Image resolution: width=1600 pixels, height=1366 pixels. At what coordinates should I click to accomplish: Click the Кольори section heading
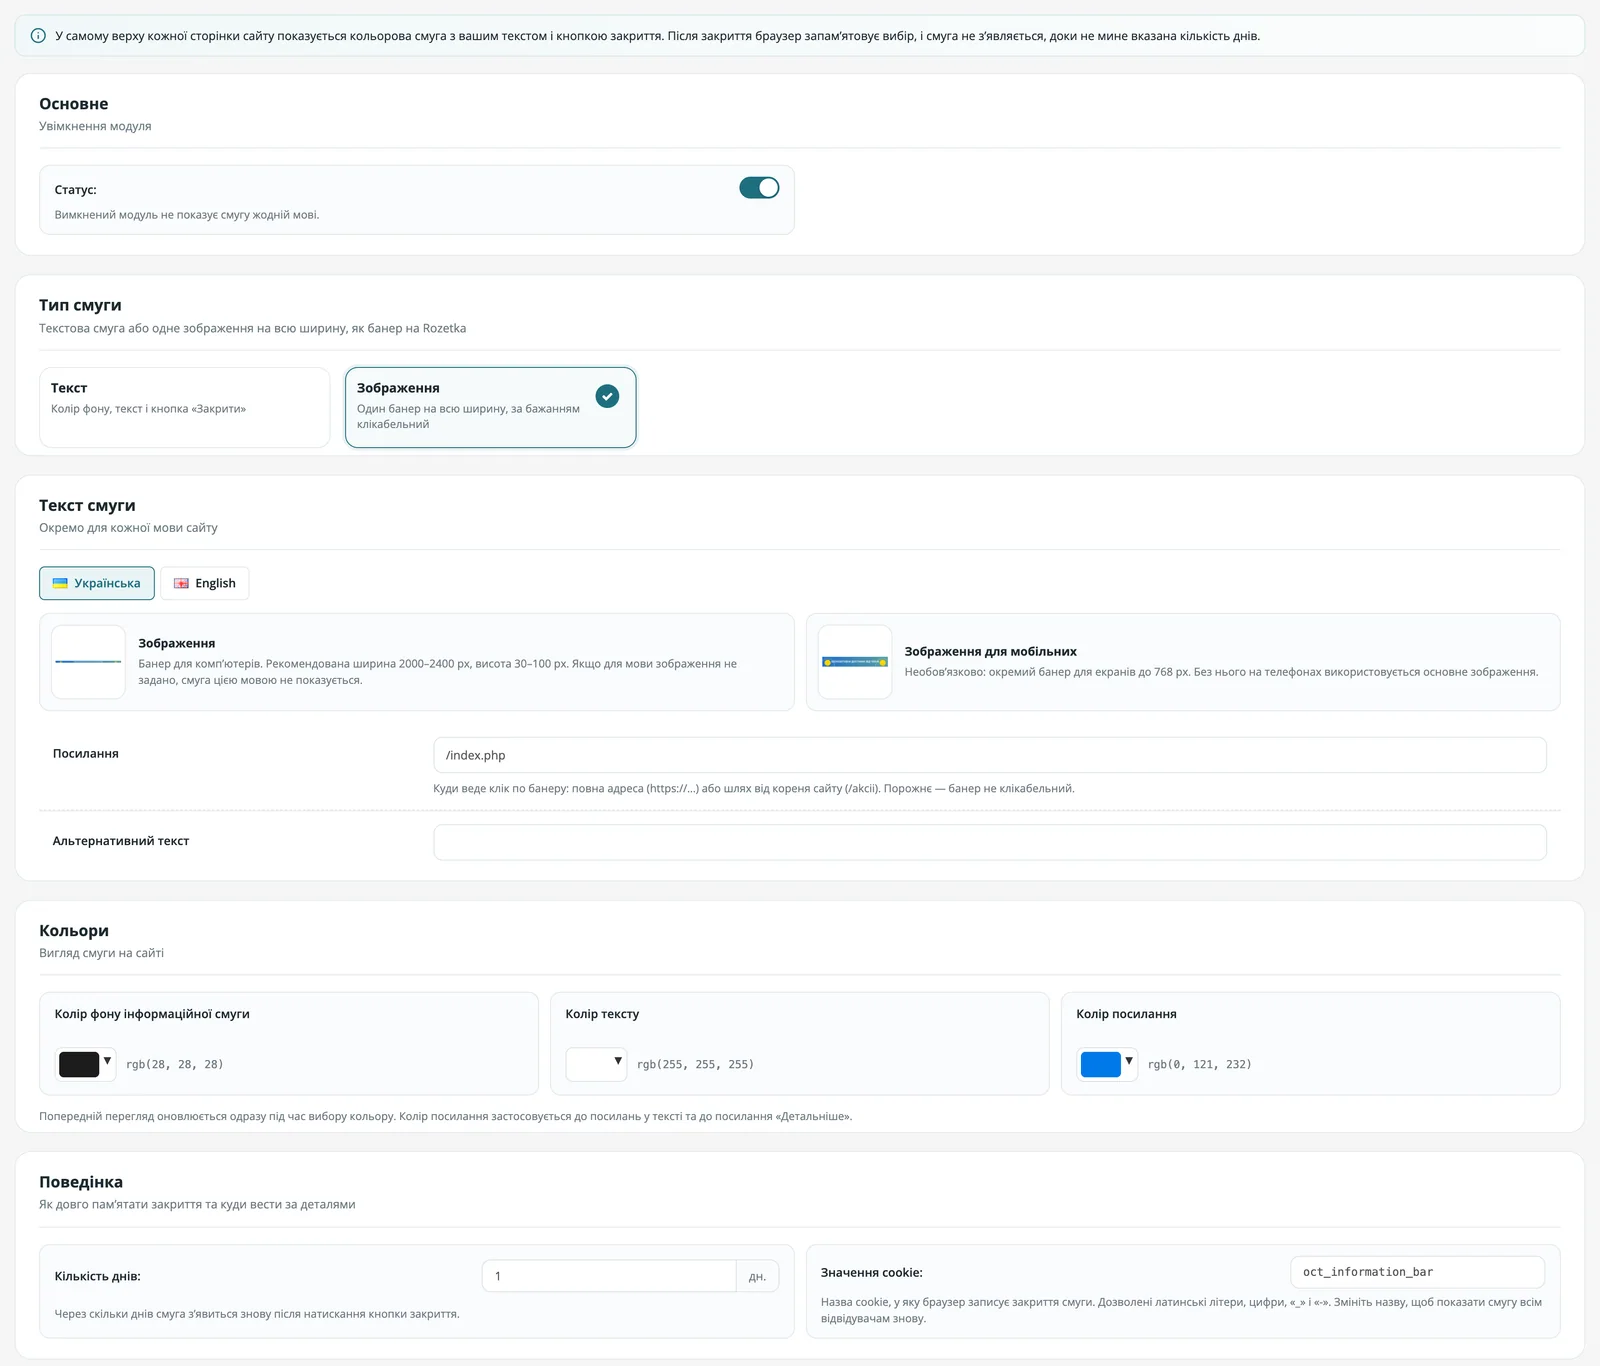click(74, 931)
